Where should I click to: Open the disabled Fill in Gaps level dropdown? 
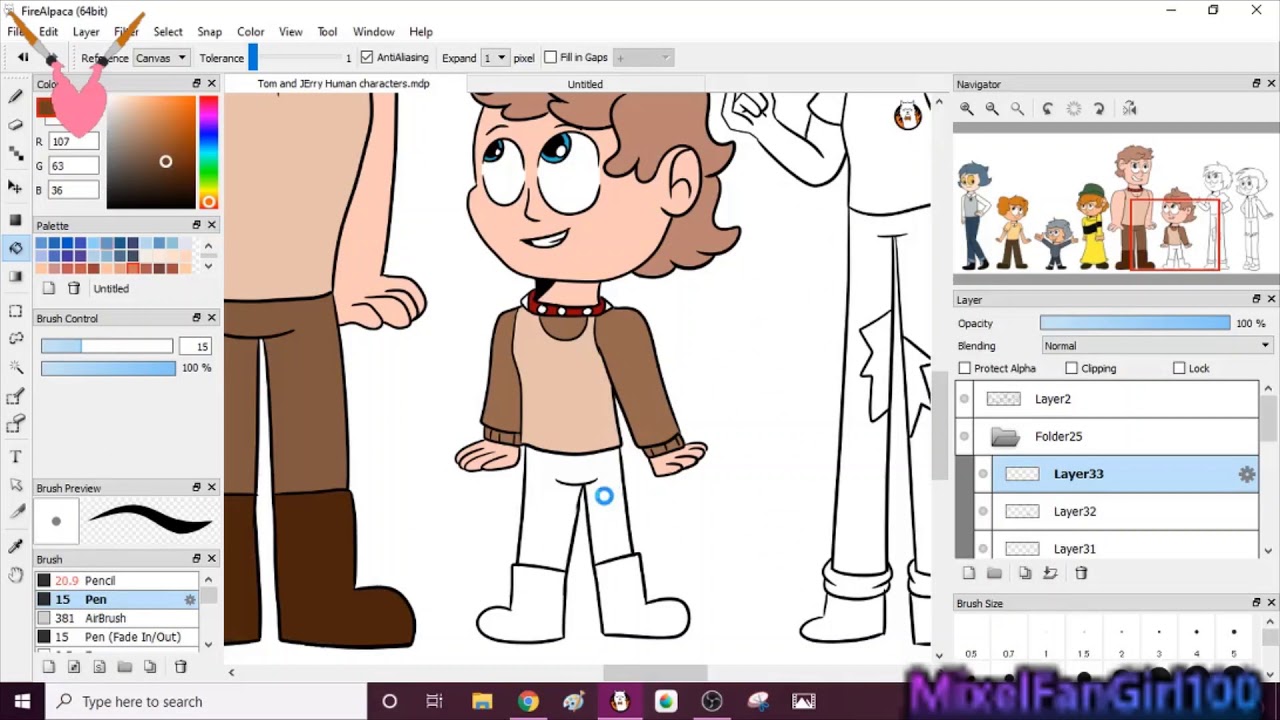point(643,58)
